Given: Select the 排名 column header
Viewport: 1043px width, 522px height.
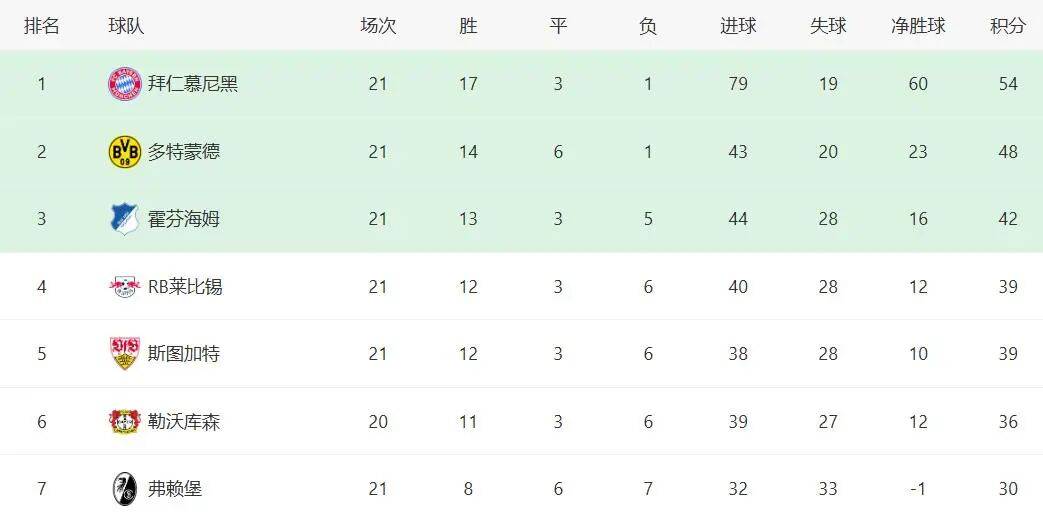Looking at the screenshot, I should pos(42,26).
